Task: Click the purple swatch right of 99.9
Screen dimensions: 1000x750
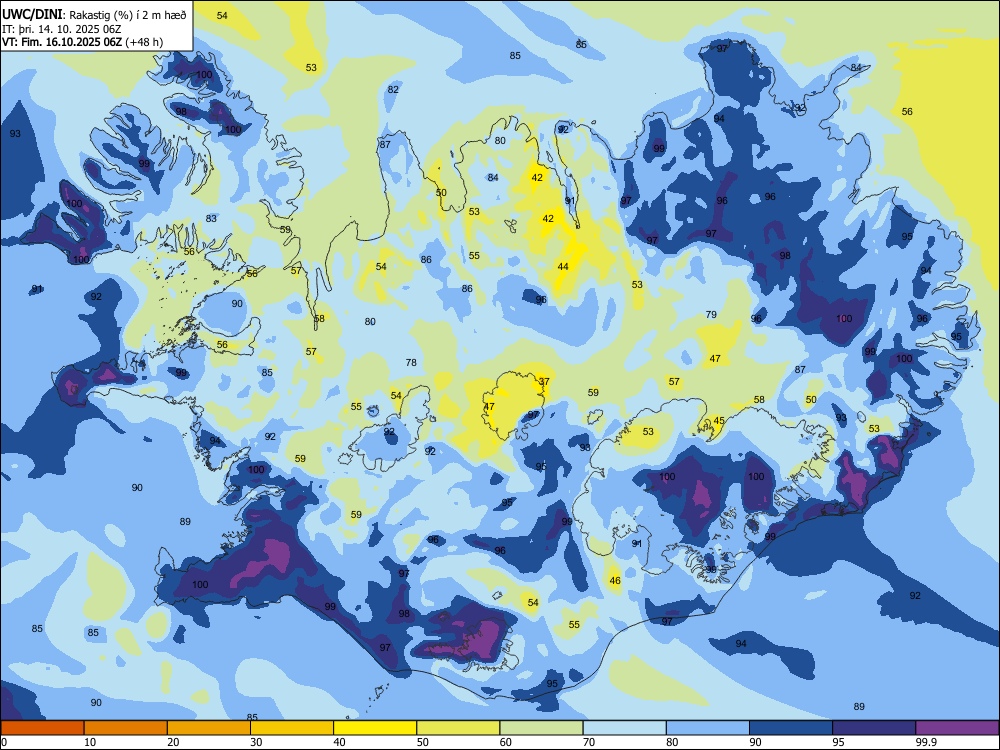Action: pyautogui.click(x=957, y=728)
